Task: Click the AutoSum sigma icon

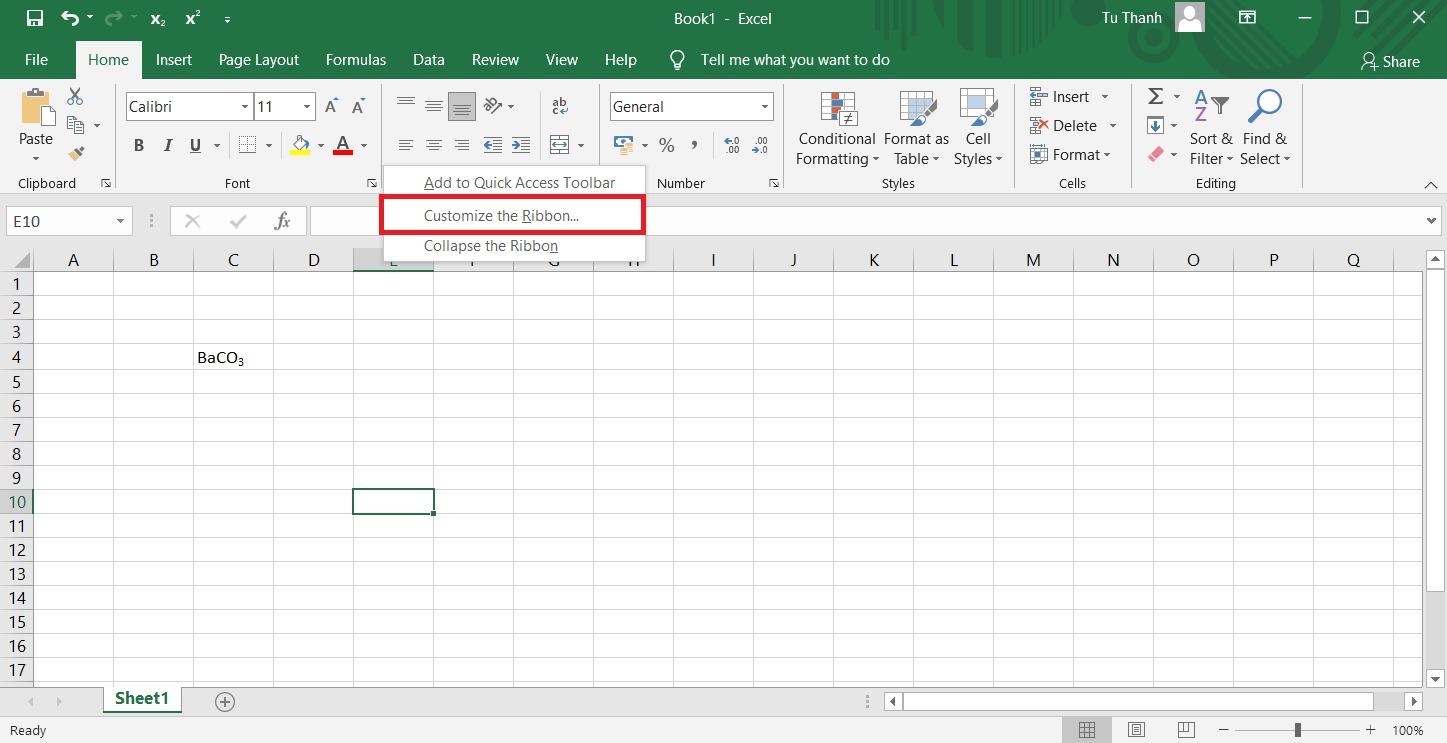Action: 1155,97
